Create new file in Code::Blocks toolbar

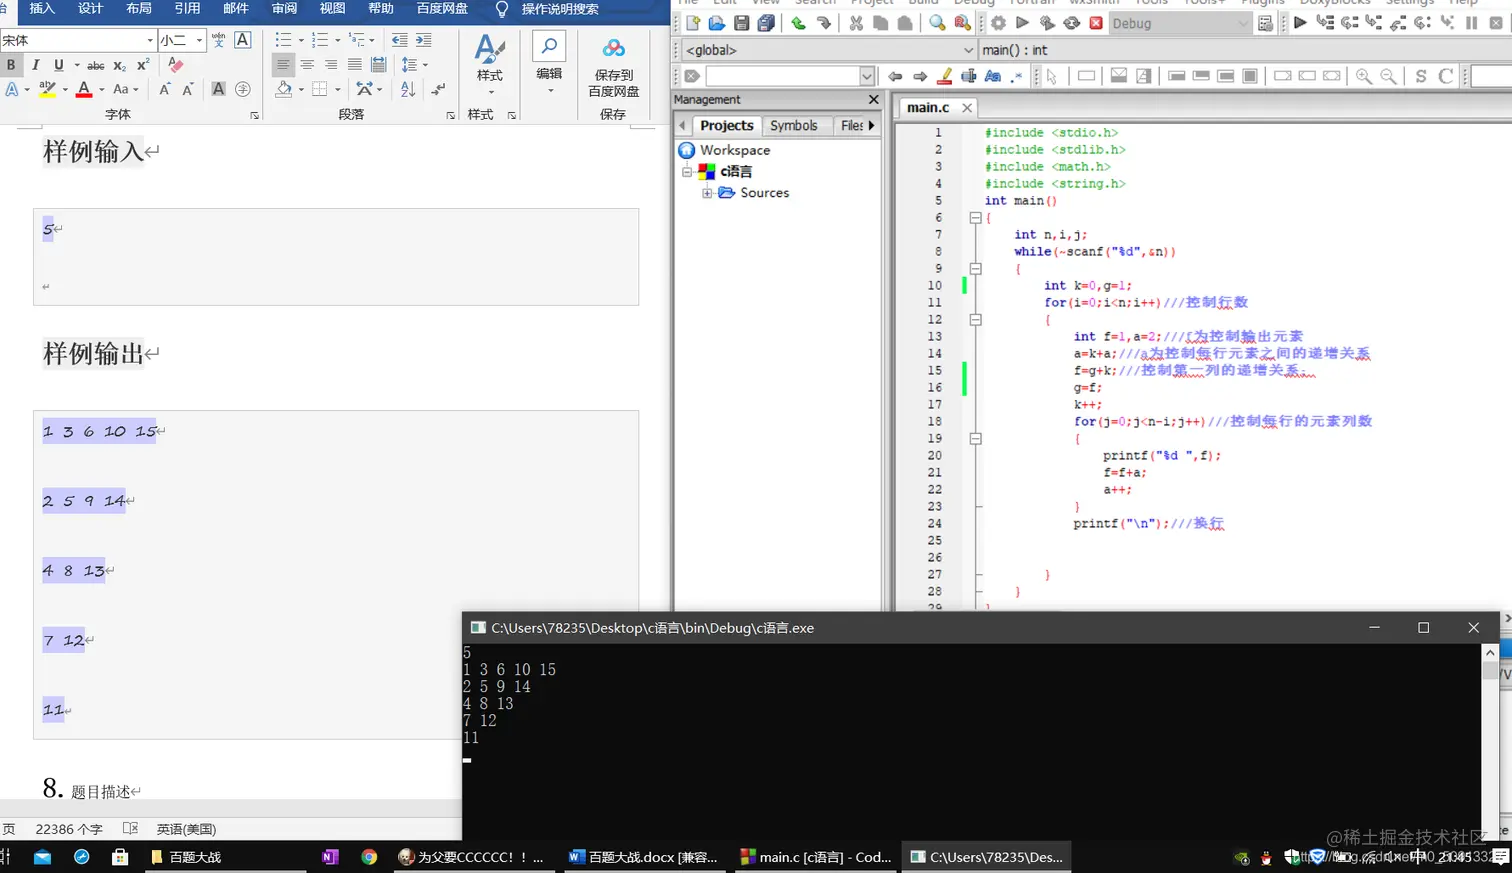[x=692, y=23]
